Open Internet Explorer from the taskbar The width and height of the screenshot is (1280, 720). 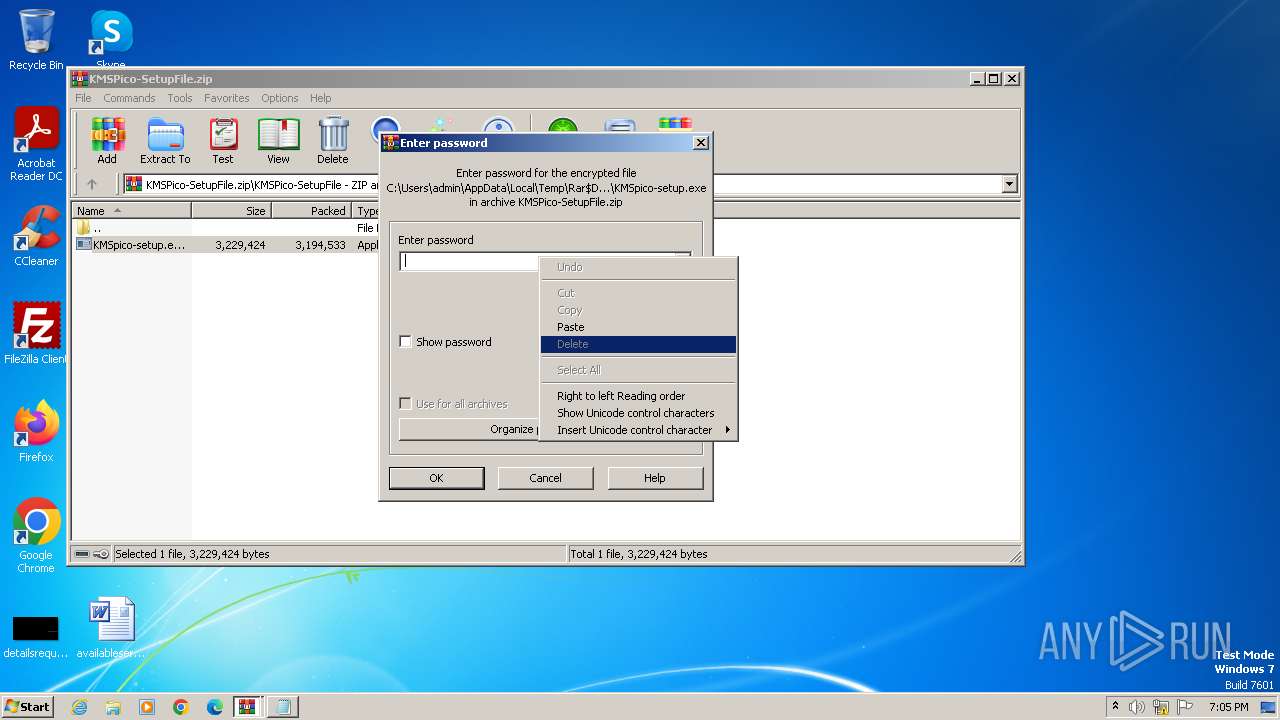tap(79, 707)
